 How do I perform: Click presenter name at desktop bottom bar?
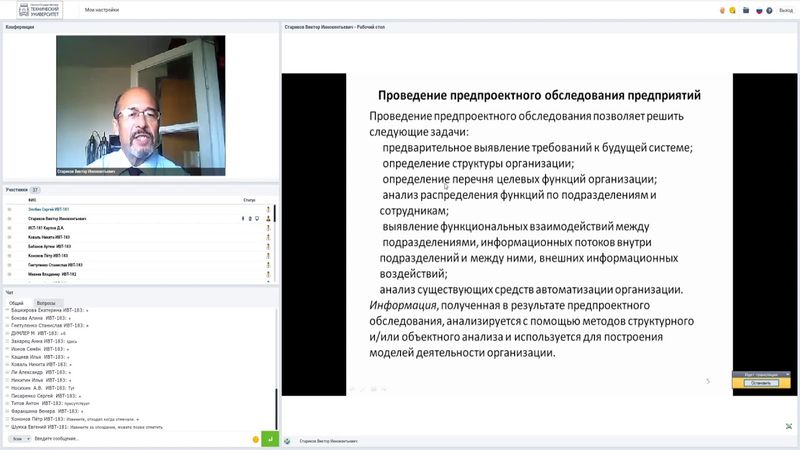[x=329, y=441]
